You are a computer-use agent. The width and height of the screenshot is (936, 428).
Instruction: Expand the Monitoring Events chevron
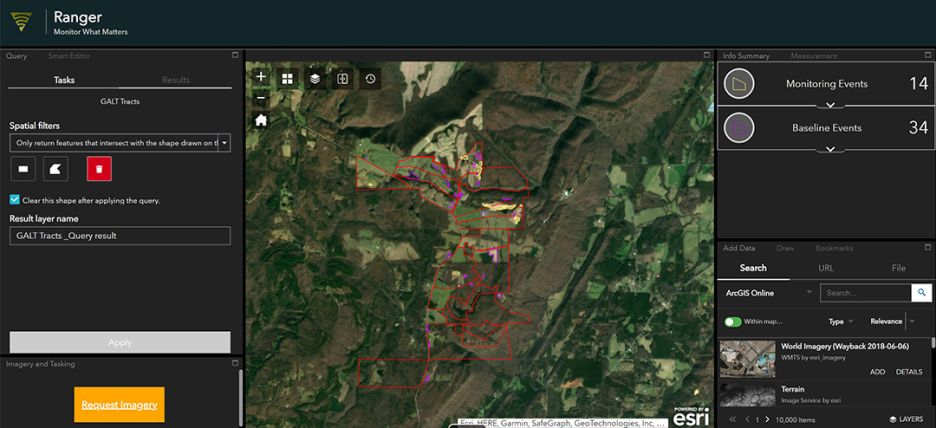click(x=827, y=105)
